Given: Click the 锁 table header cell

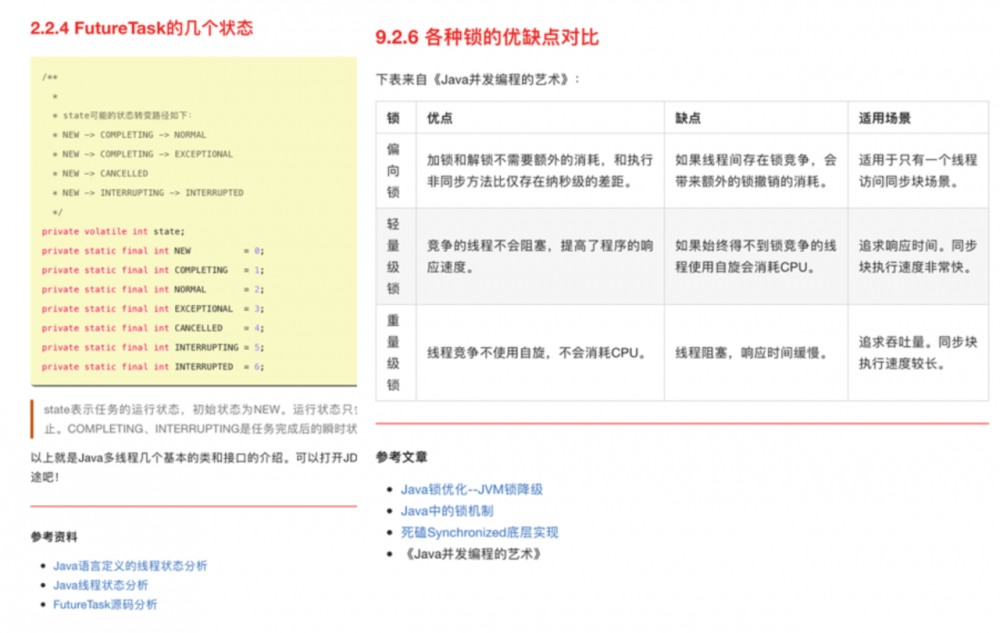Looking at the screenshot, I should [x=393, y=117].
